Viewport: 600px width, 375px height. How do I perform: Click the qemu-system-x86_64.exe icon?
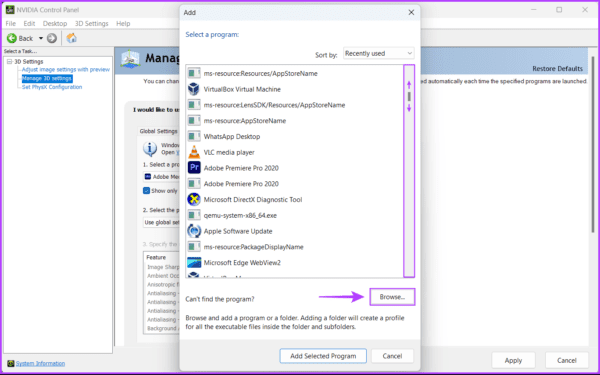[194, 215]
